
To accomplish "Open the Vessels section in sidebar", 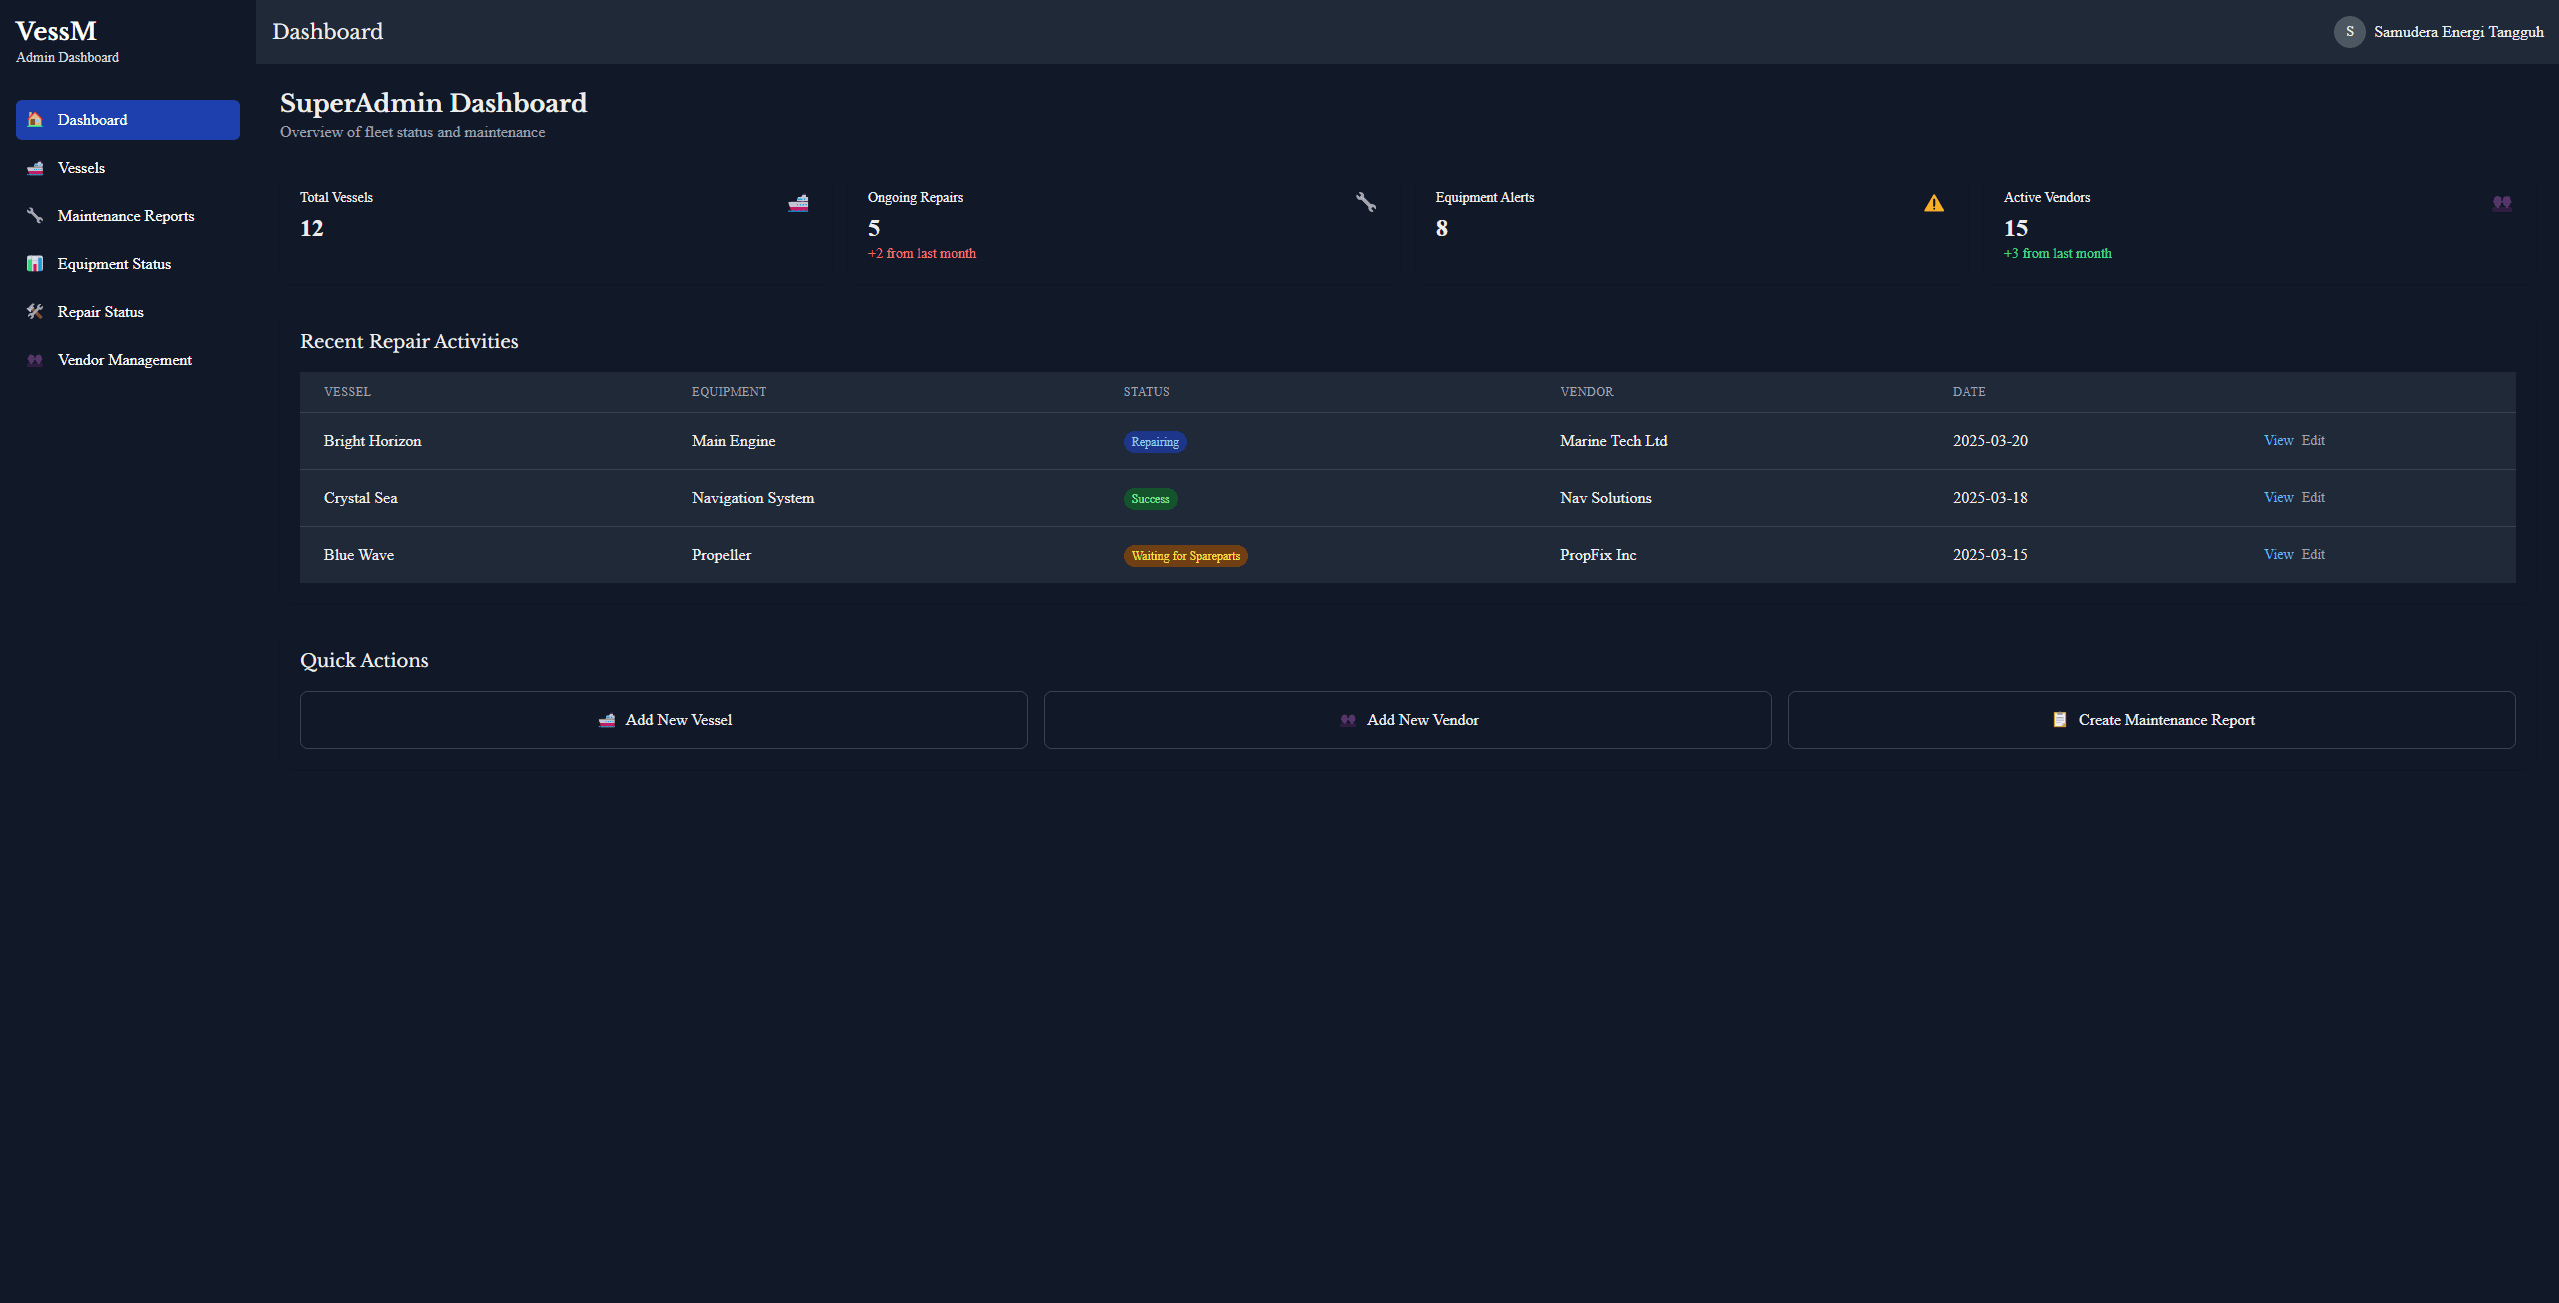I will [x=81, y=167].
